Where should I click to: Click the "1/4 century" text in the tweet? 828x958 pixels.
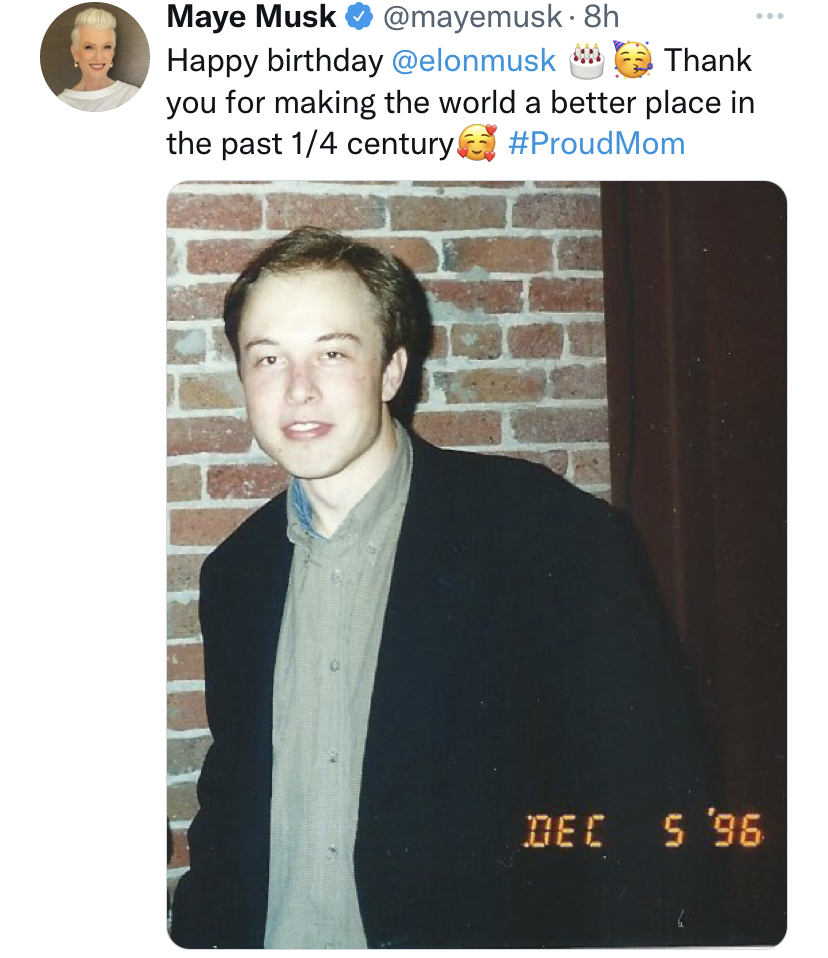click(x=371, y=145)
